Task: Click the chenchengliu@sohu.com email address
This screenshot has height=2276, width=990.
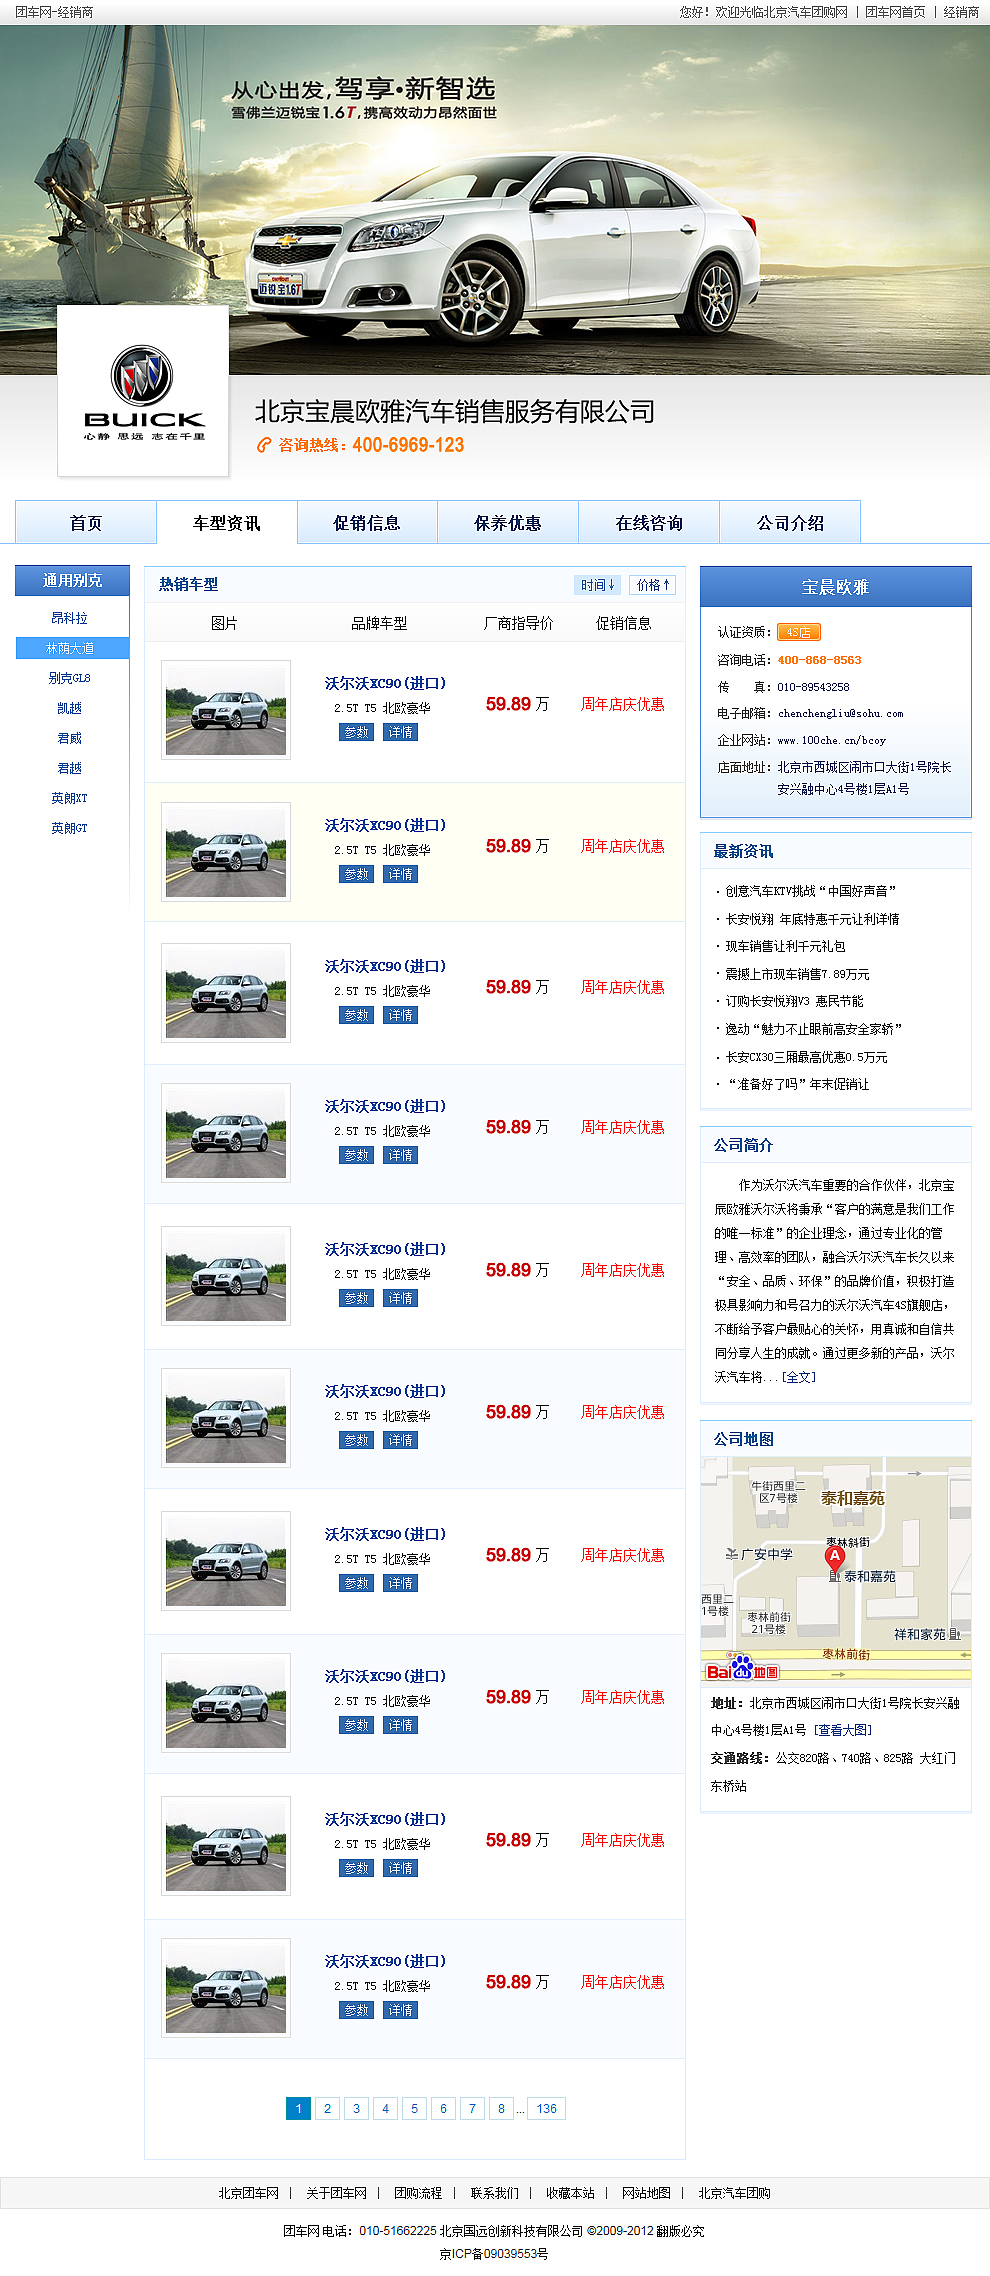Action: tap(840, 713)
